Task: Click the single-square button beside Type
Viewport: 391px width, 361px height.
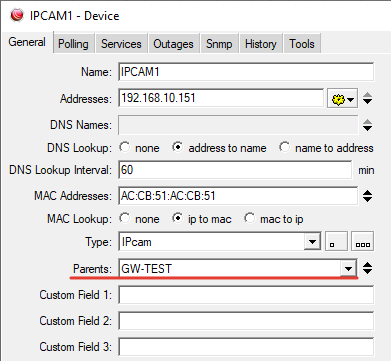Action: [336, 241]
